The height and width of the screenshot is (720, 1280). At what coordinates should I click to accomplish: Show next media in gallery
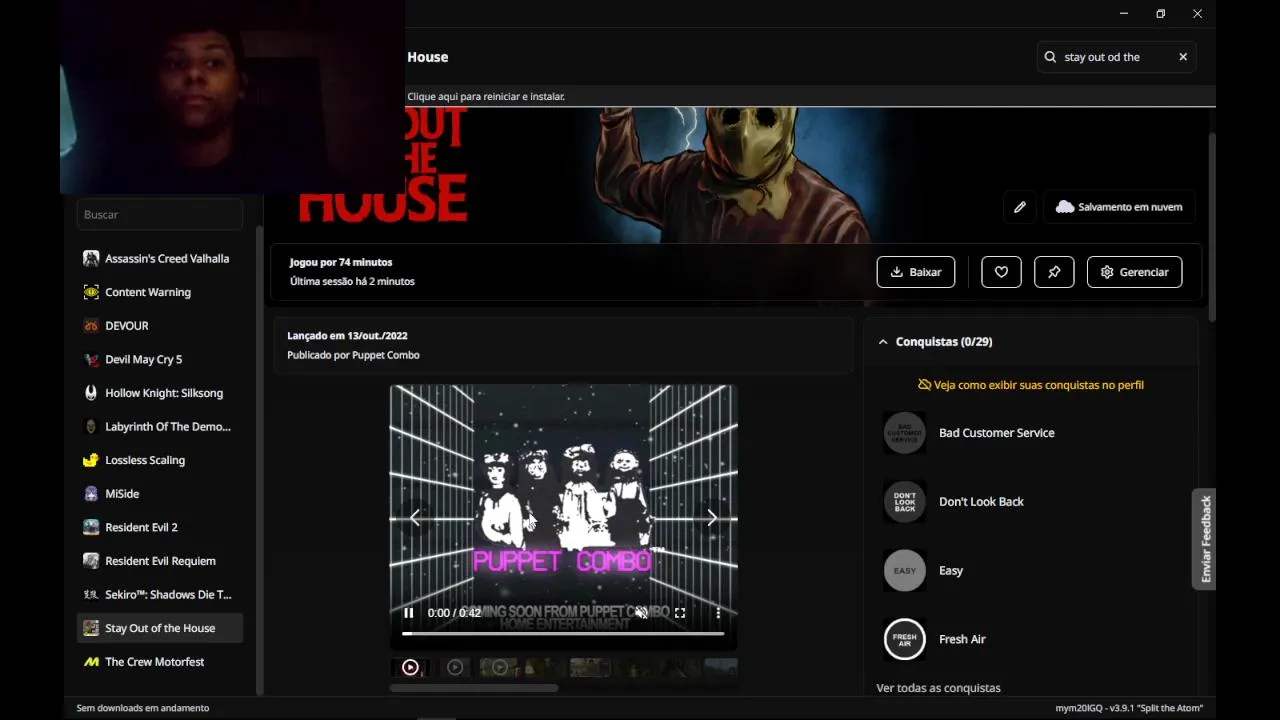coord(712,518)
